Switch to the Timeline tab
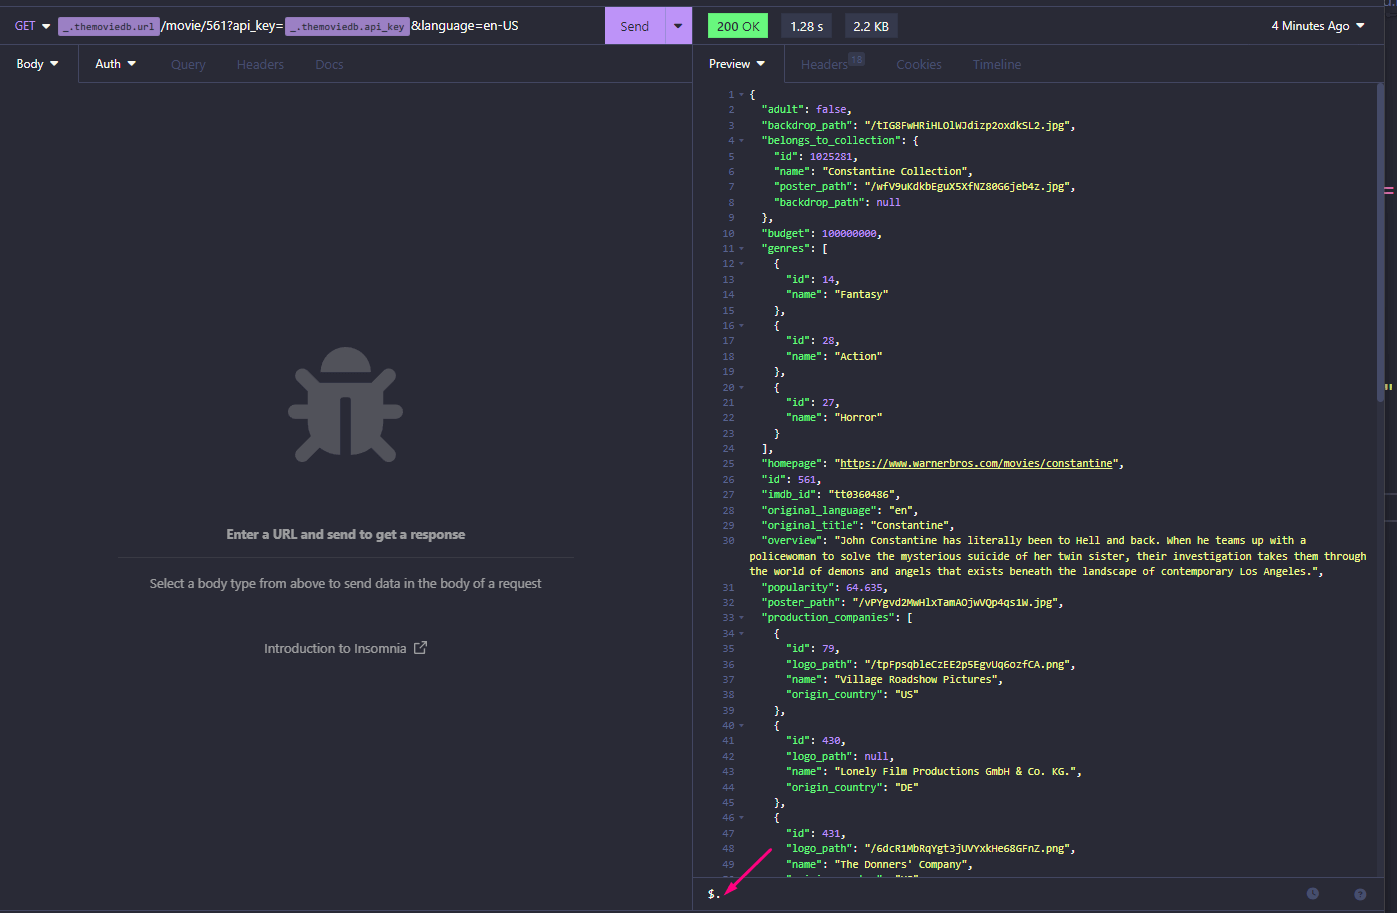The height and width of the screenshot is (913, 1397). point(997,65)
